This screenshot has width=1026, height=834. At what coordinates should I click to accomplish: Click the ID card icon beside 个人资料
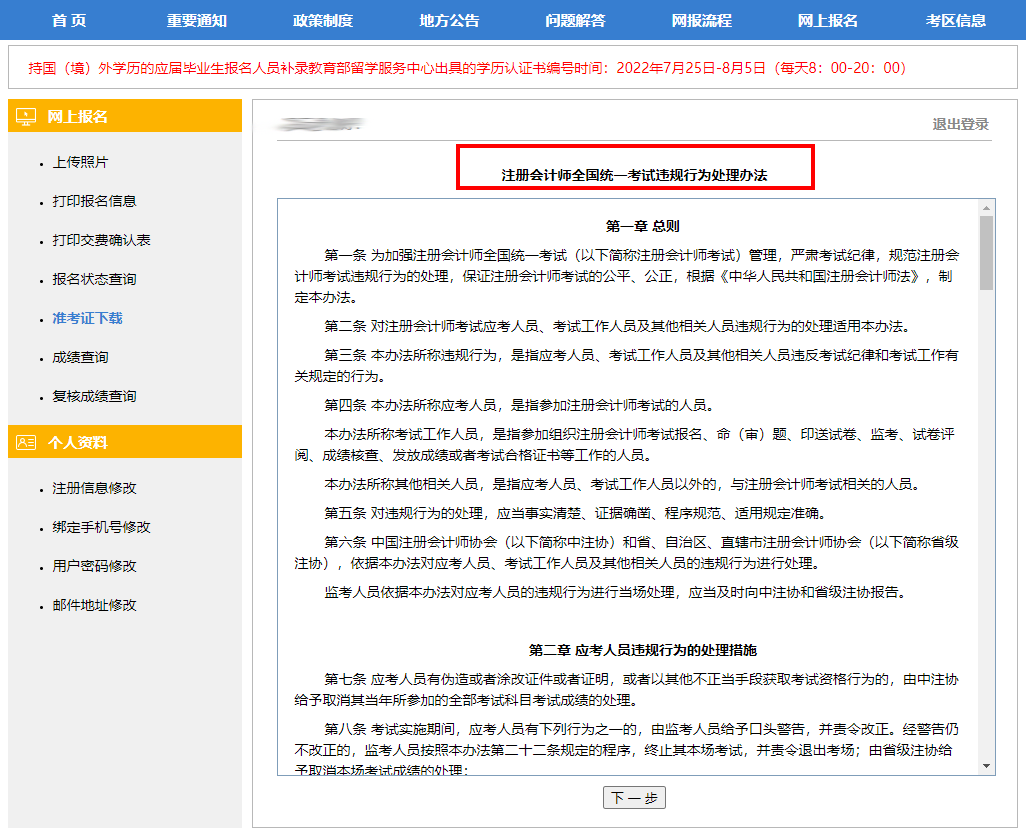tap(27, 442)
